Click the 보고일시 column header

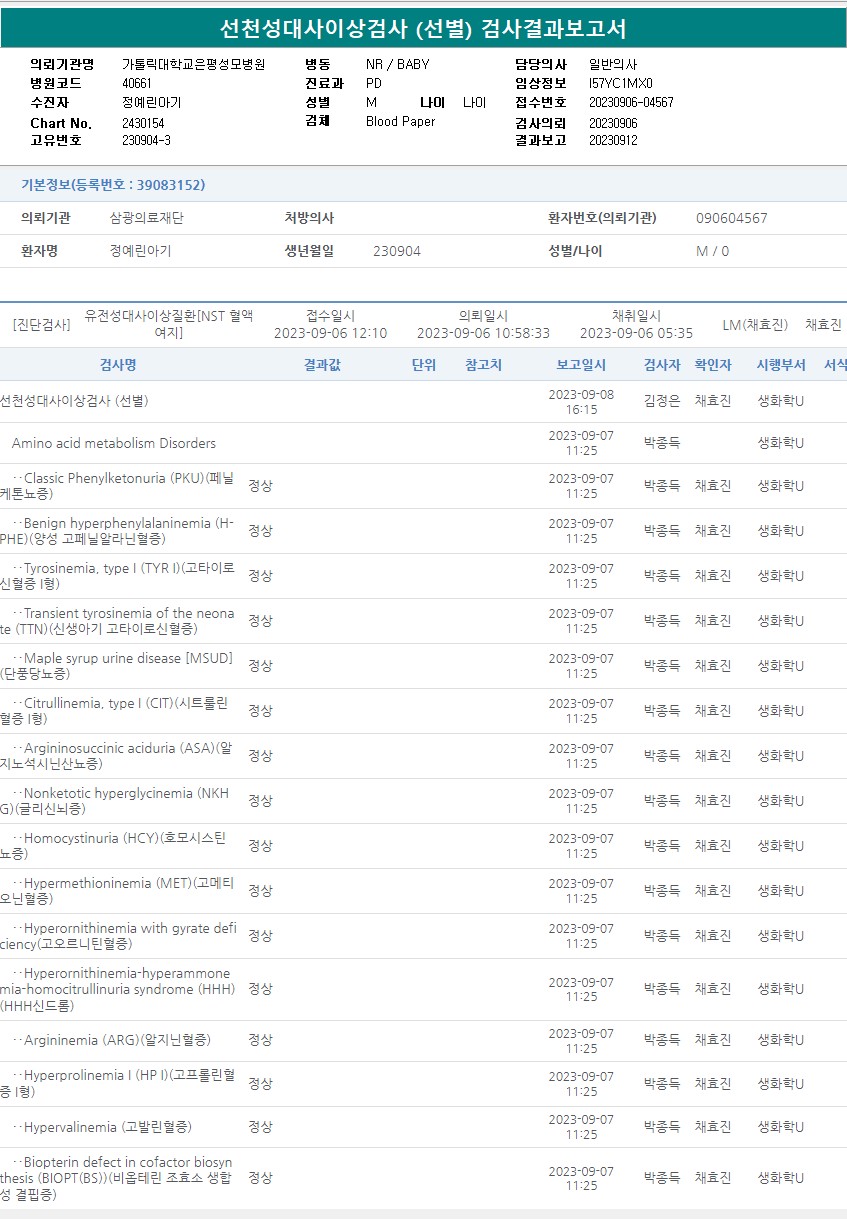pyautogui.click(x=581, y=365)
